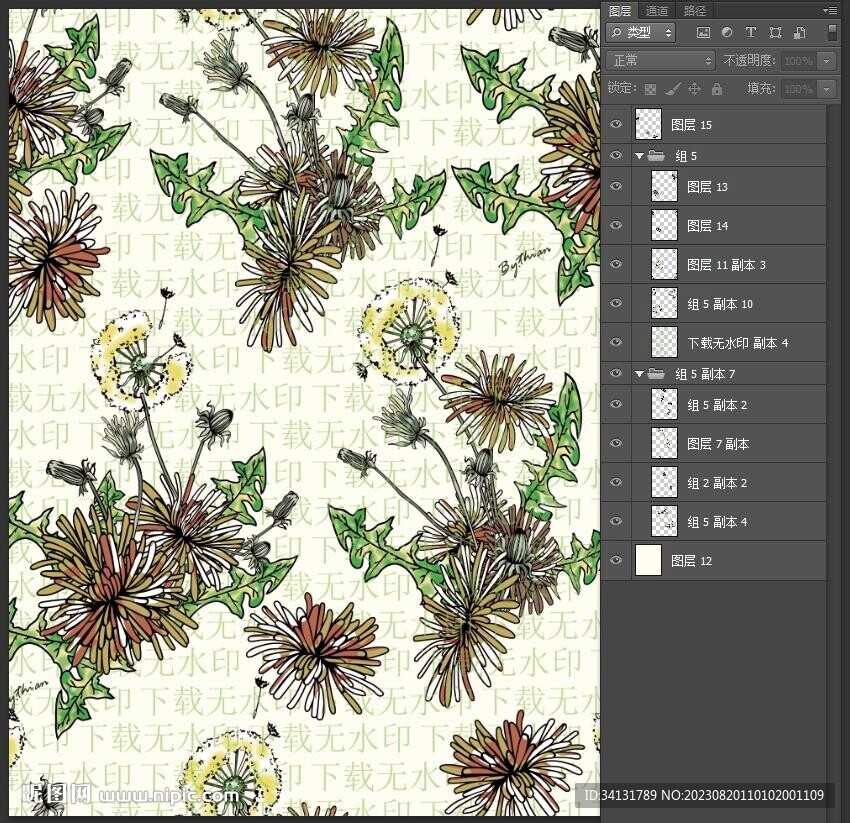Lock image pixels with the brush icon
Screen dimensions: 850x823
673,89
